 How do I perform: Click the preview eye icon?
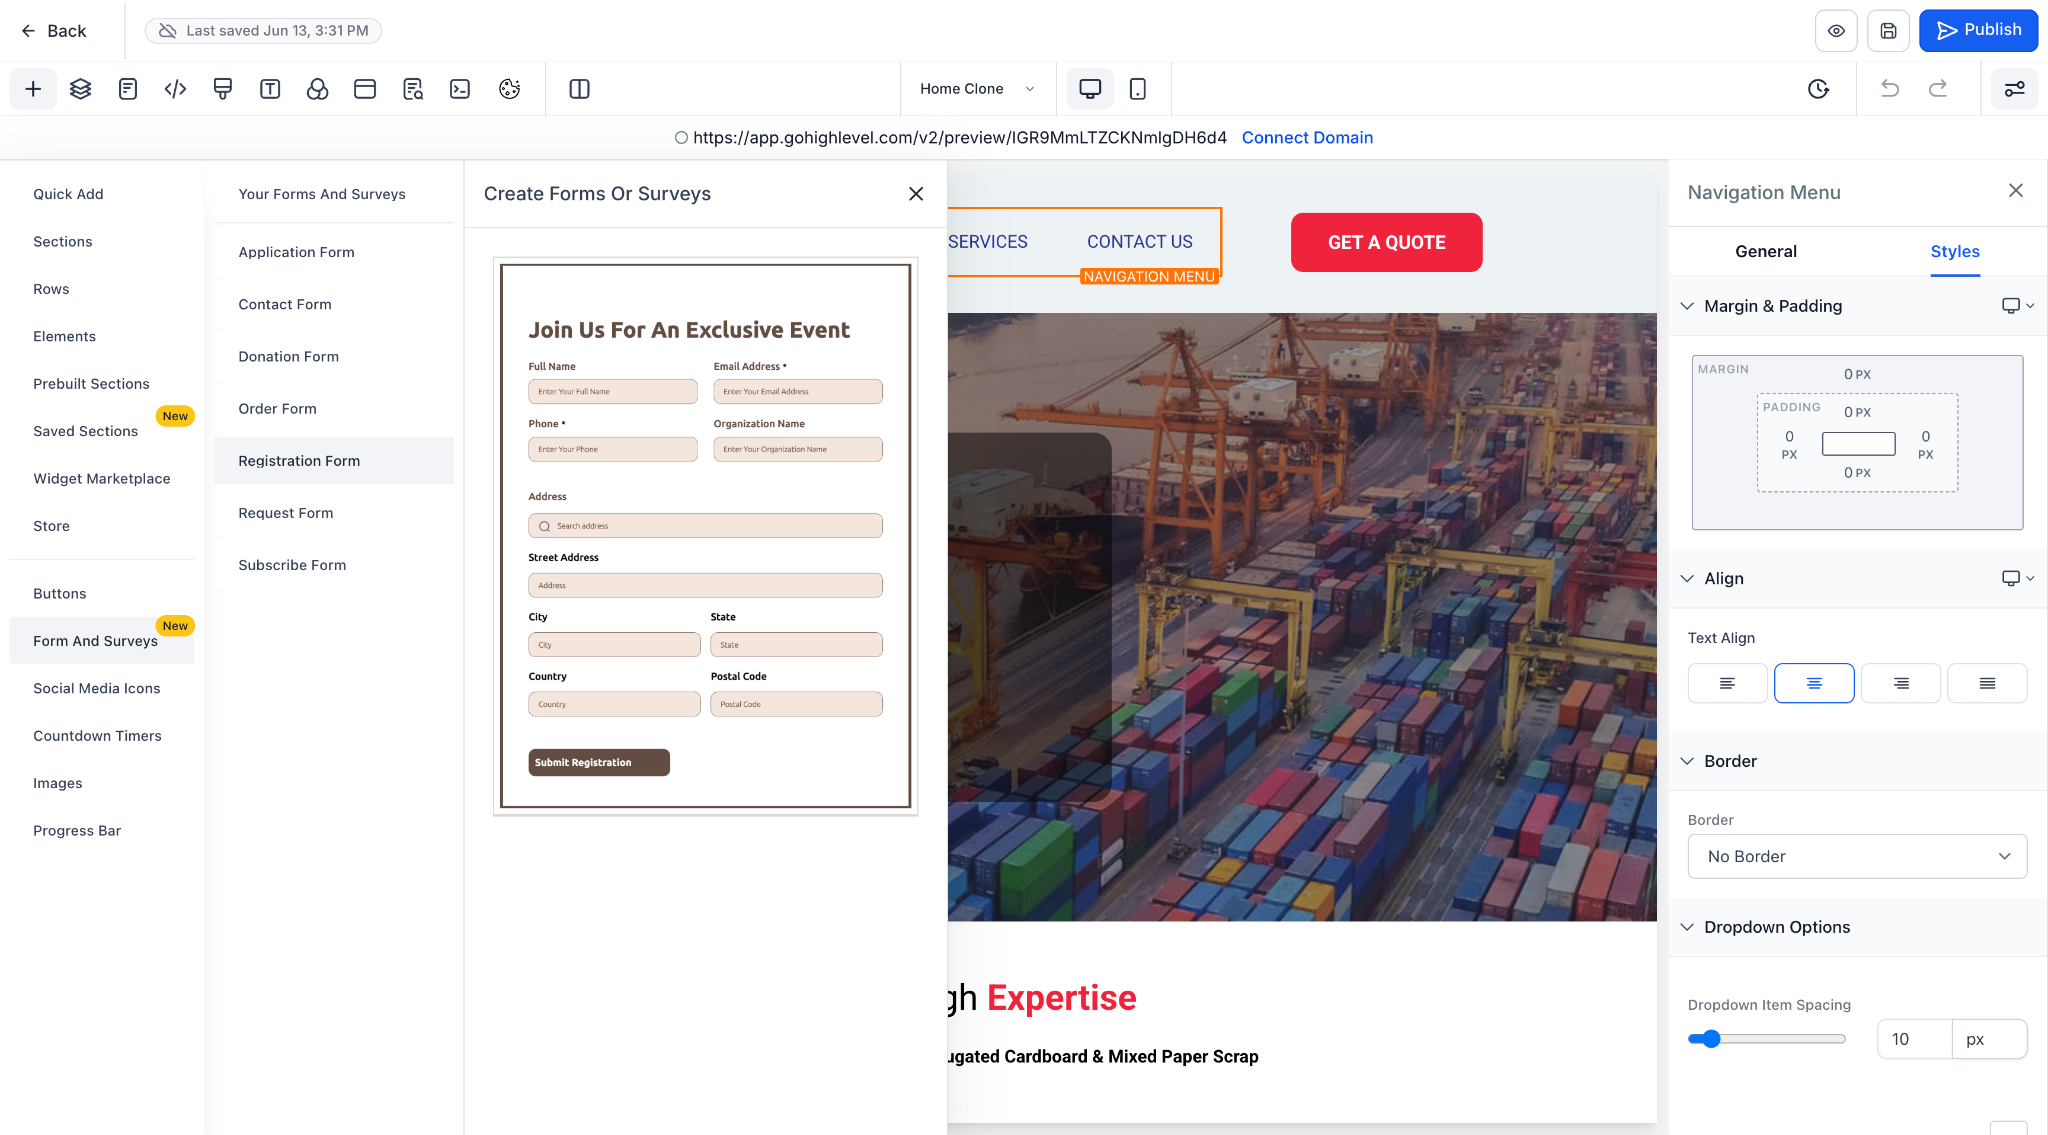tap(1836, 31)
